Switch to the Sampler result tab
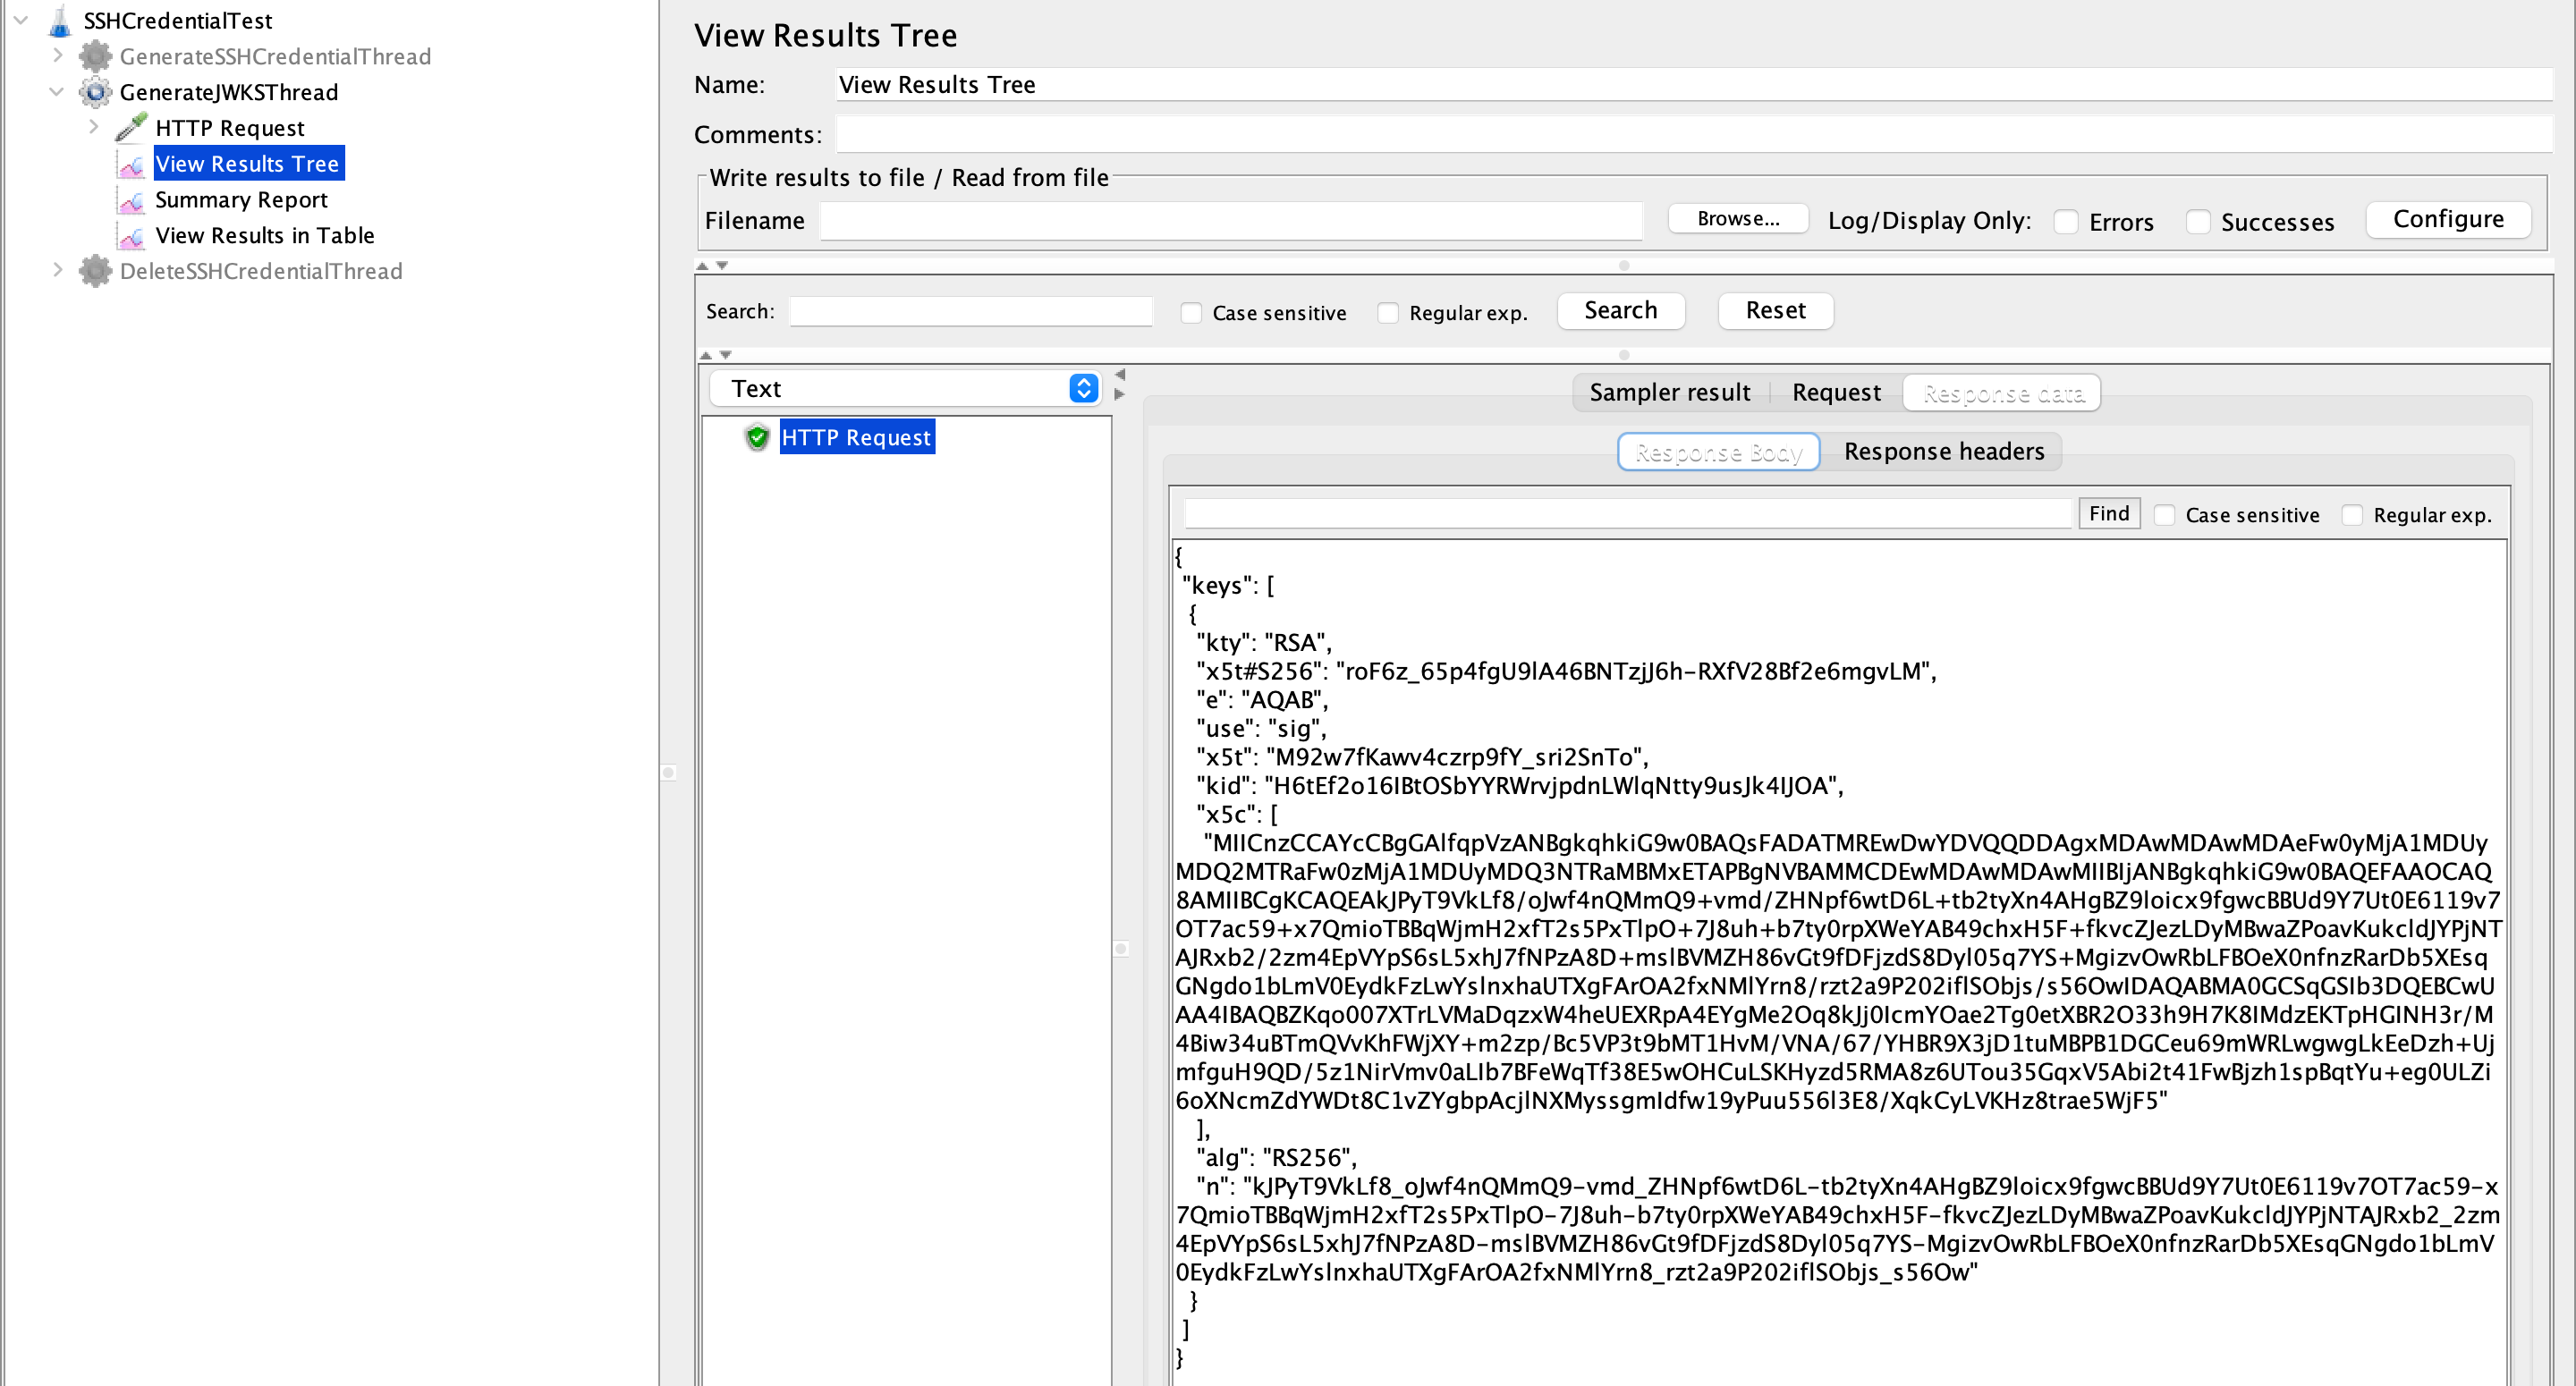 tap(1669, 392)
